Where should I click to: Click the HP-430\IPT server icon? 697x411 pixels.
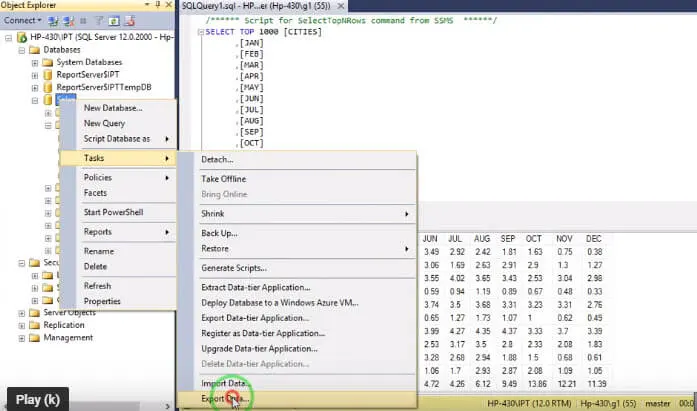pos(22,37)
